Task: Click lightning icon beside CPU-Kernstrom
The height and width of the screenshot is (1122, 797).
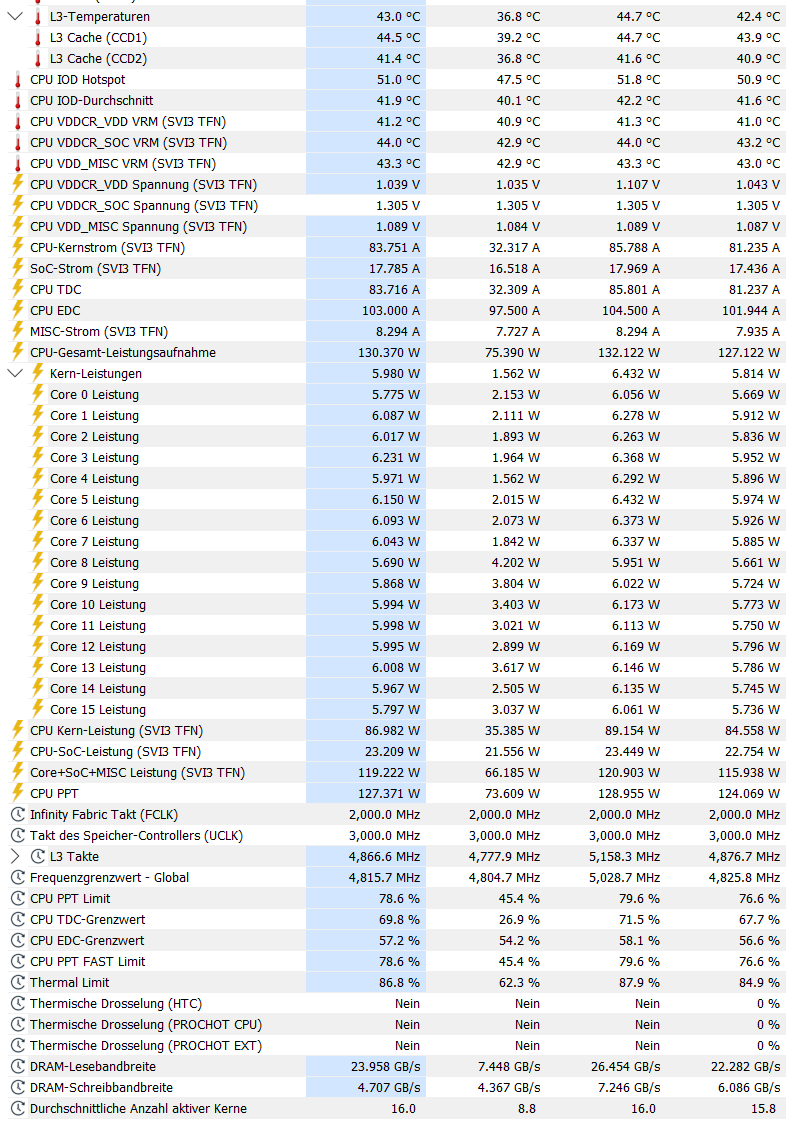Action: click(x=18, y=247)
